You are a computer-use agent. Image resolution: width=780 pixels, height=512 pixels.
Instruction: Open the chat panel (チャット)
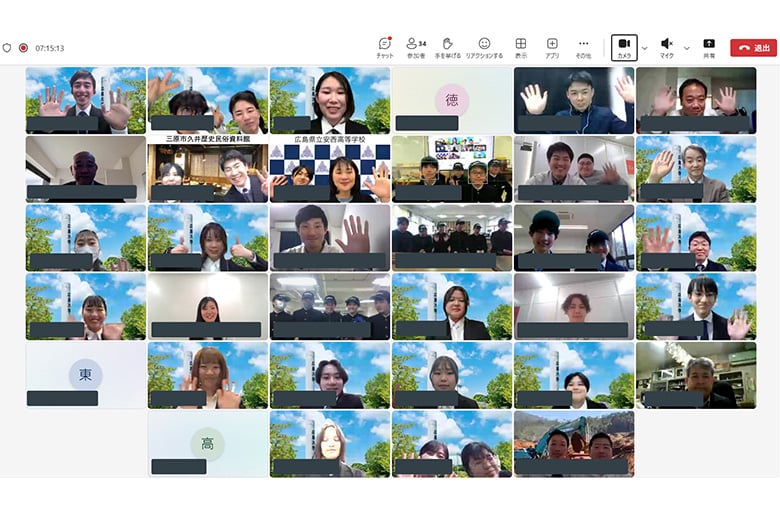[x=385, y=48]
